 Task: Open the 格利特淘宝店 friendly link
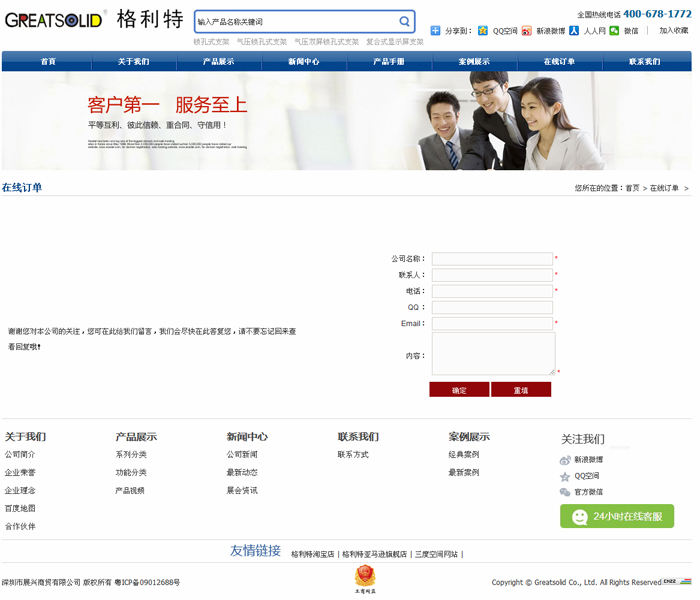pyautogui.click(x=312, y=554)
